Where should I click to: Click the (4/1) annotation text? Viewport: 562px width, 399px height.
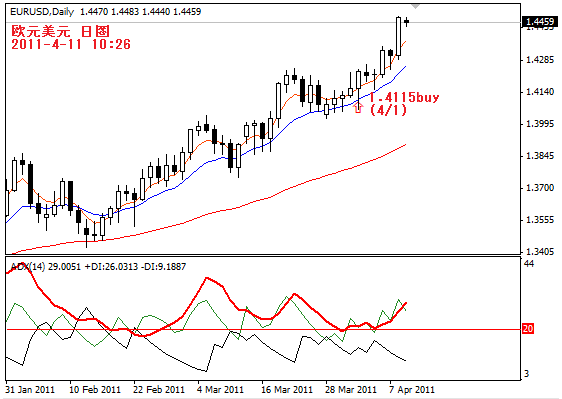pyautogui.click(x=389, y=110)
